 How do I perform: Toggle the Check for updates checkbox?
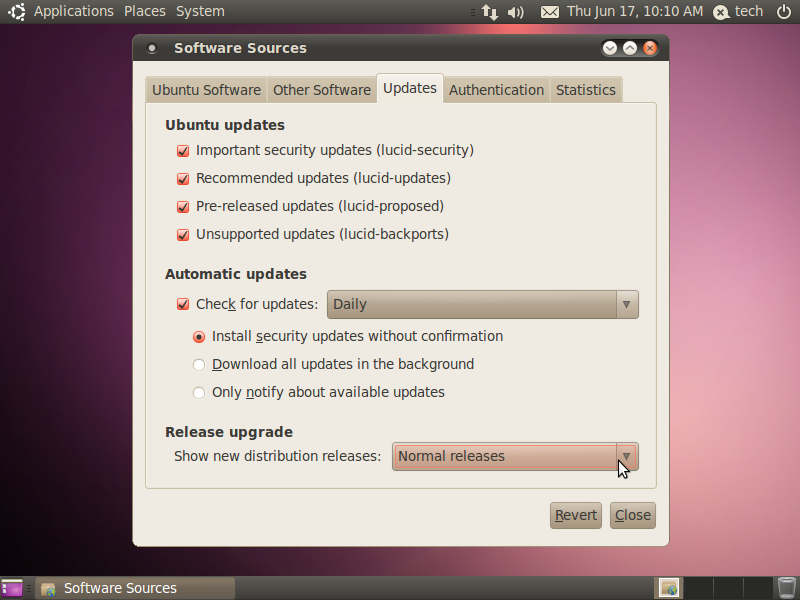[x=183, y=305]
